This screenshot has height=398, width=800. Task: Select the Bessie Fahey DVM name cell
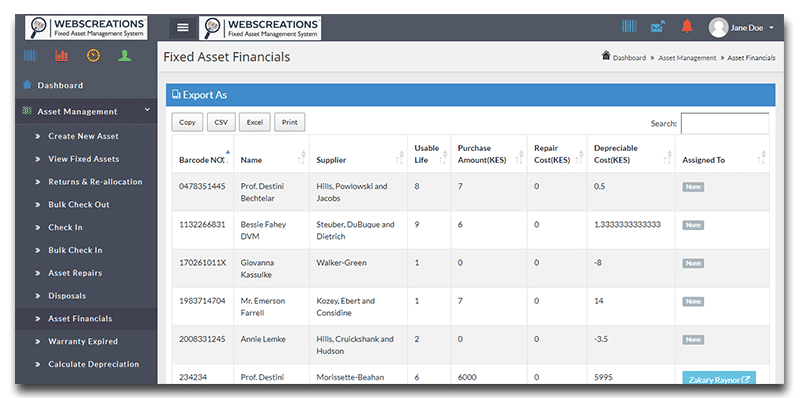[271, 231]
